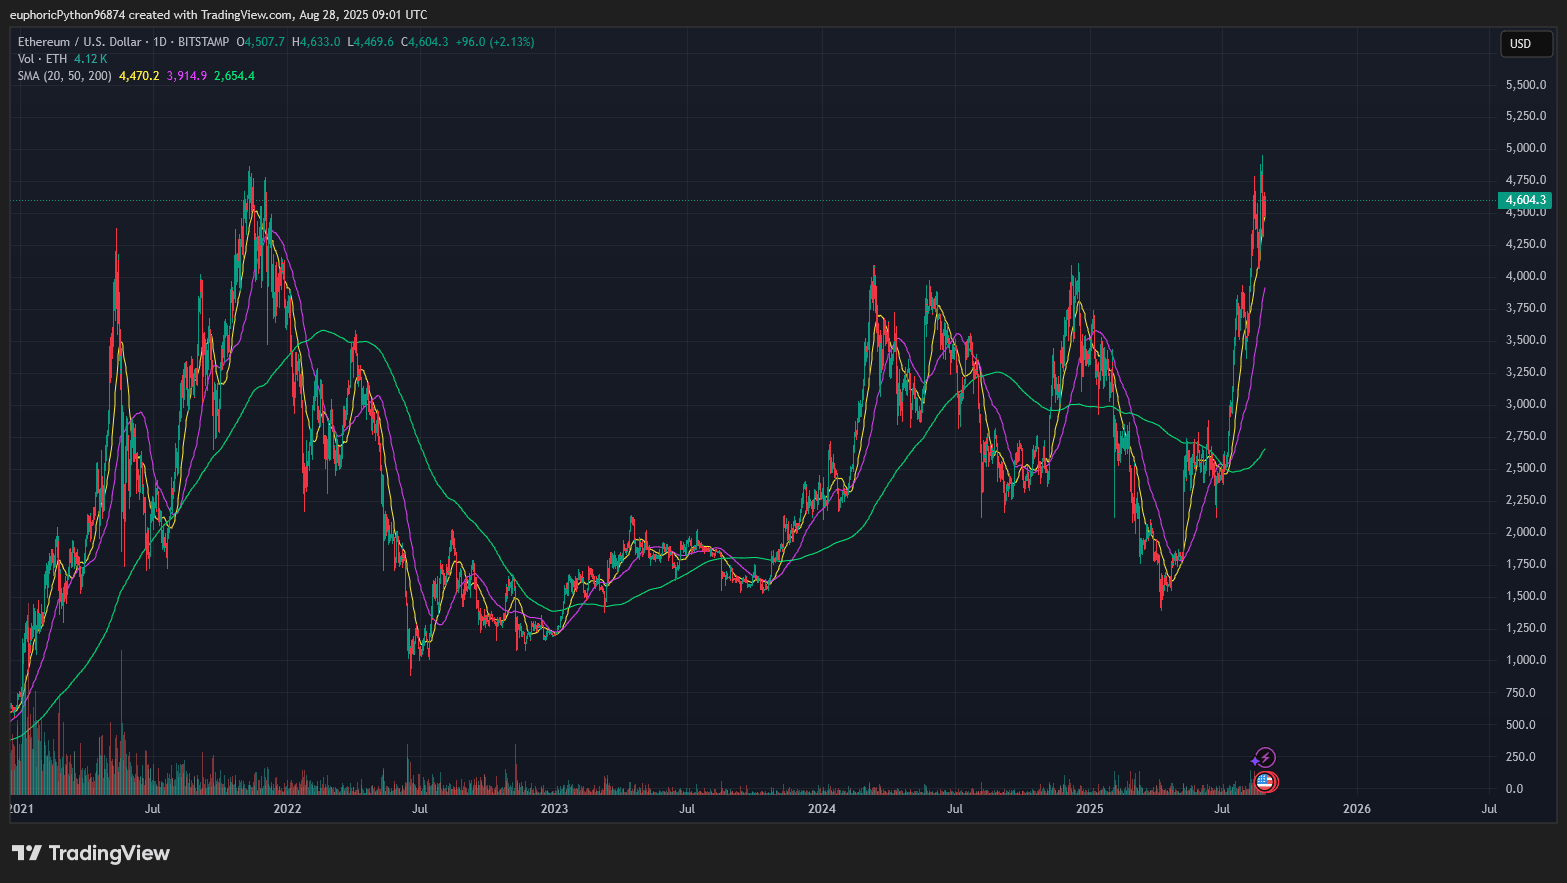Click the green SMA value 2,654.4

point(234,76)
